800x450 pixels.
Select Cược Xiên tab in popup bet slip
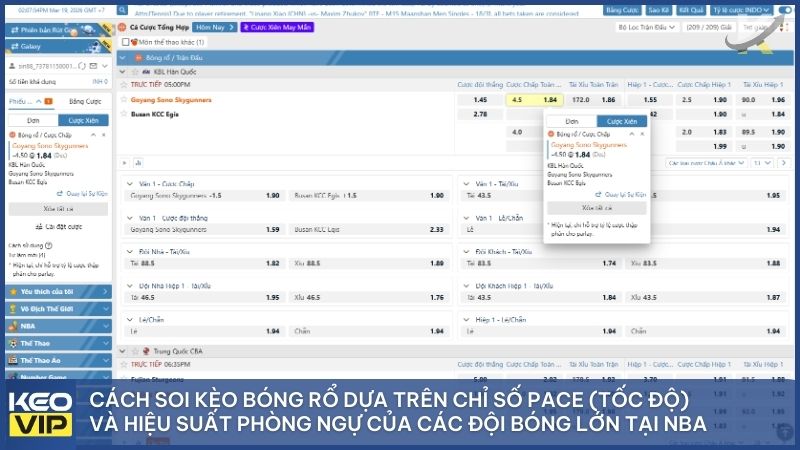click(x=622, y=120)
